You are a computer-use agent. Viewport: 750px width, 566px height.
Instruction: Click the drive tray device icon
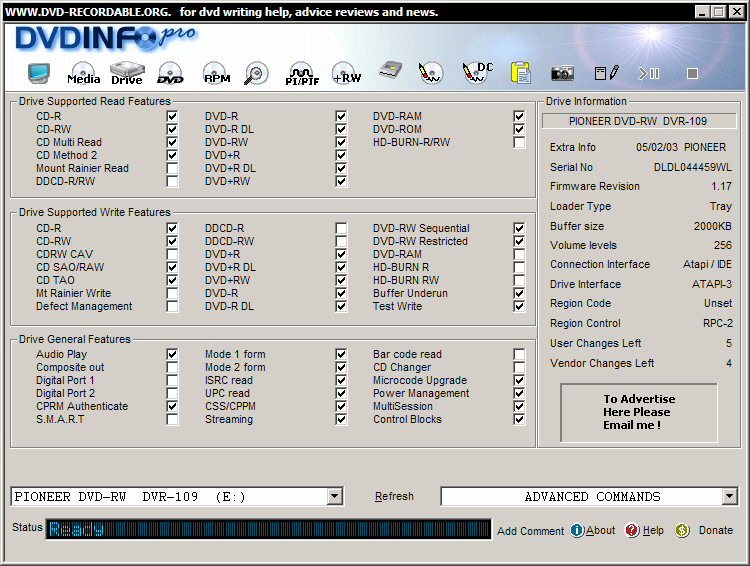(390, 71)
